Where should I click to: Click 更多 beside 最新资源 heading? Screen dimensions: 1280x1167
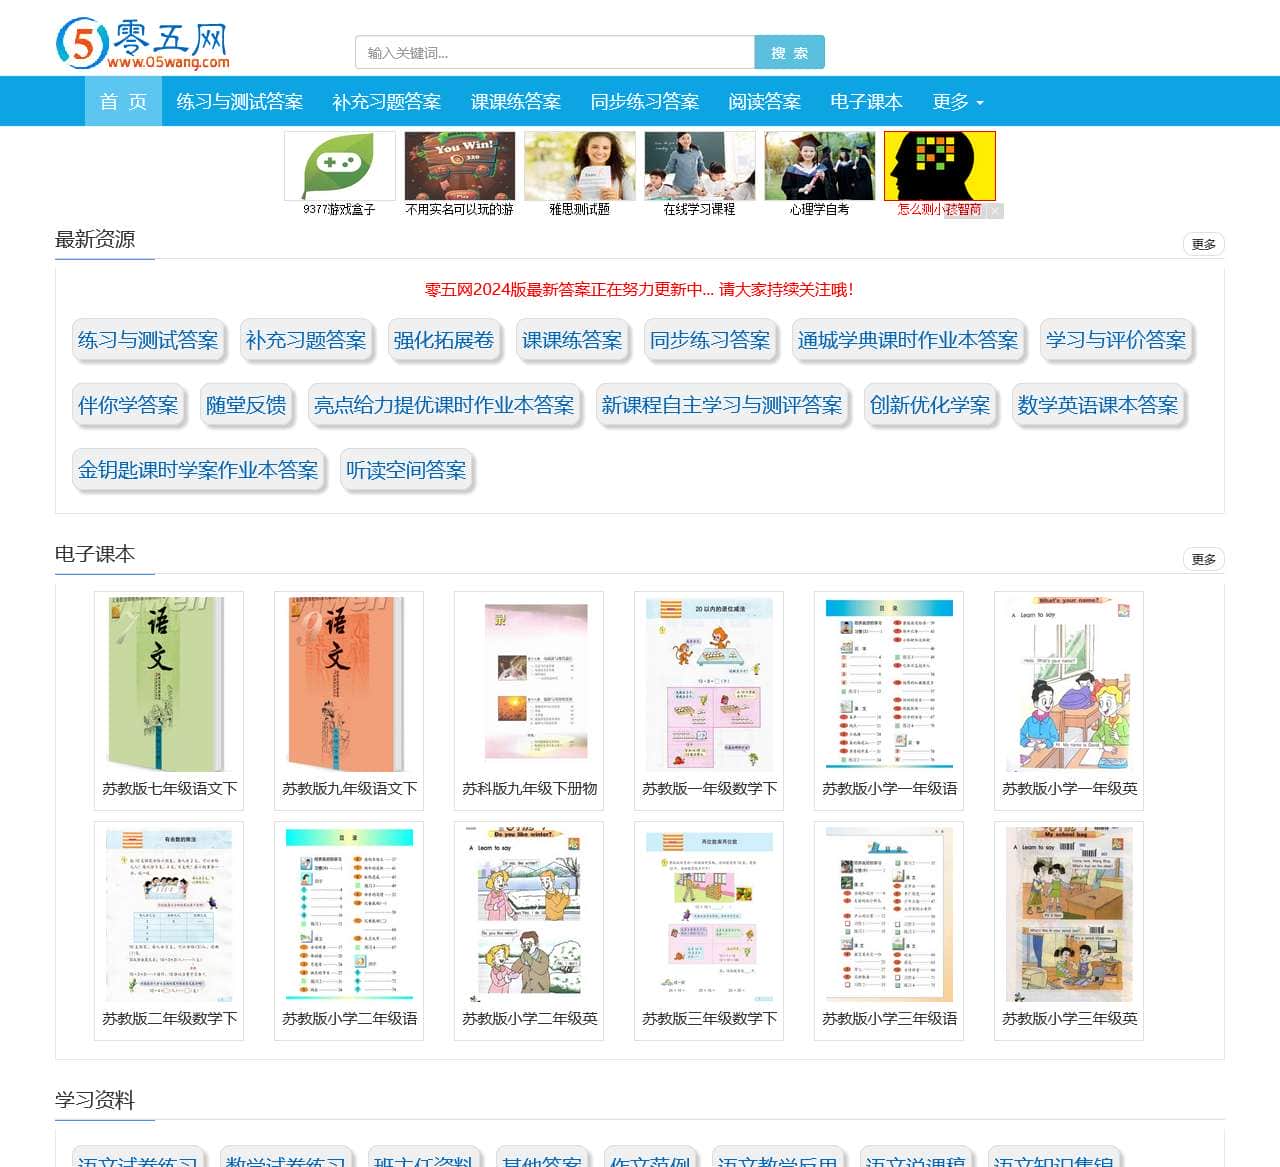pos(1204,244)
